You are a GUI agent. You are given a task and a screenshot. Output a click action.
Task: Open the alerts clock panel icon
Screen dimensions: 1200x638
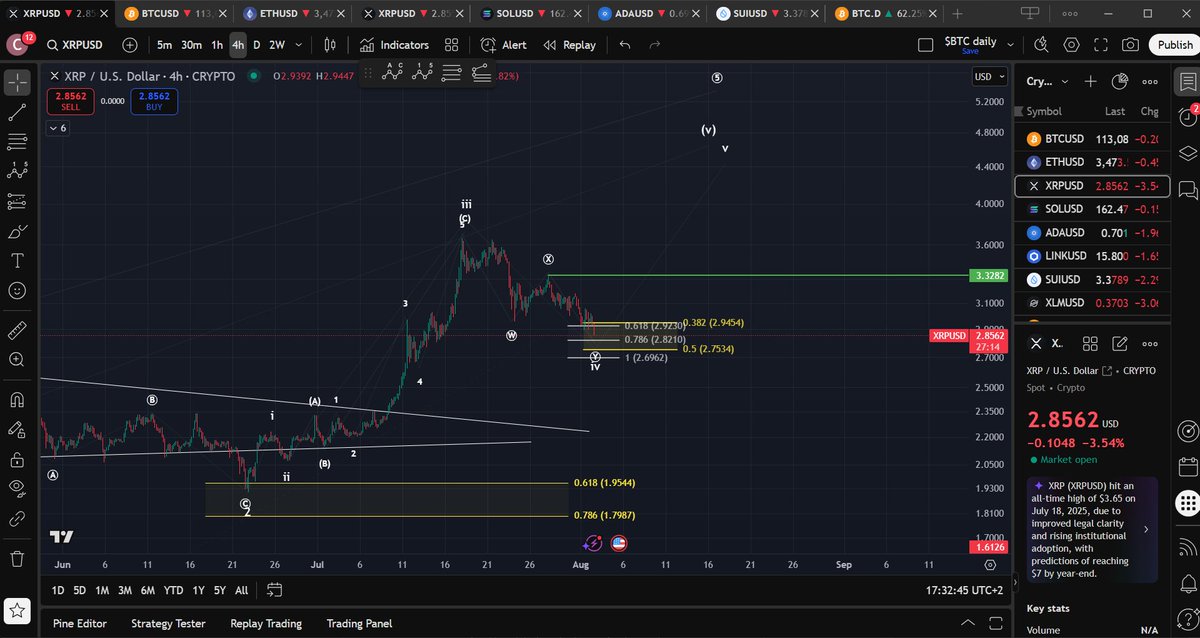click(x=1187, y=116)
